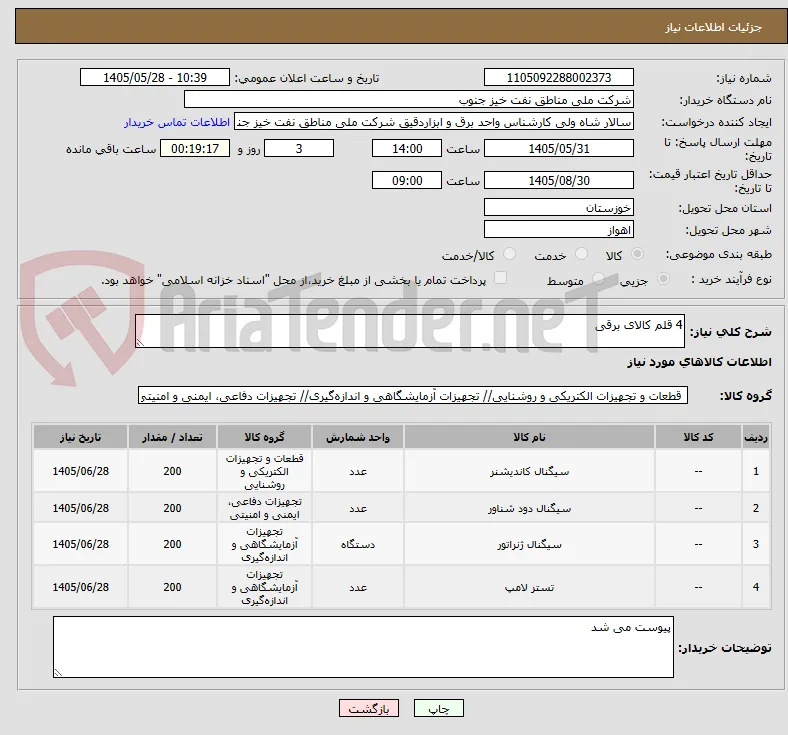Click the تجهیزات دفاعی، ایمنی و امنیتی group cell

(264, 508)
